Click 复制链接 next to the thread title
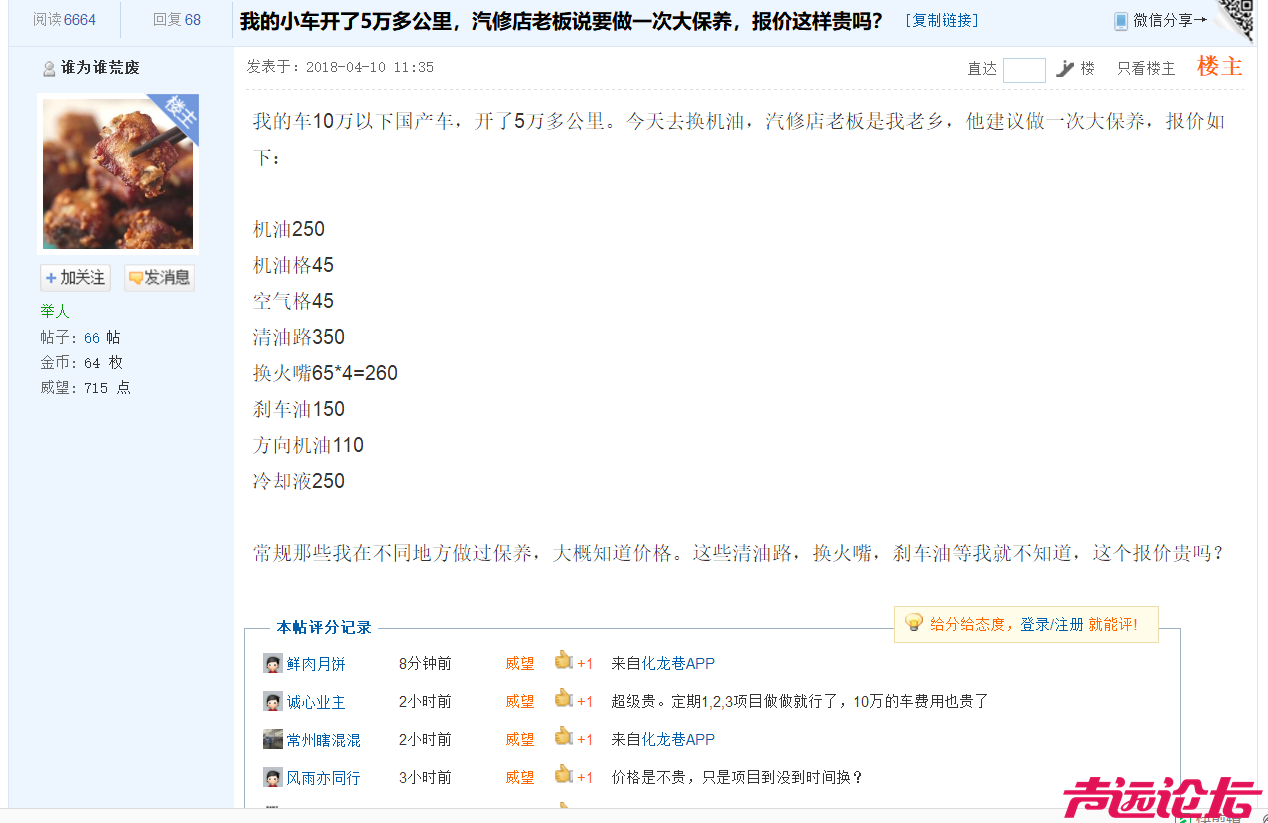The height and width of the screenshot is (823, 1268). pos(940,20)
